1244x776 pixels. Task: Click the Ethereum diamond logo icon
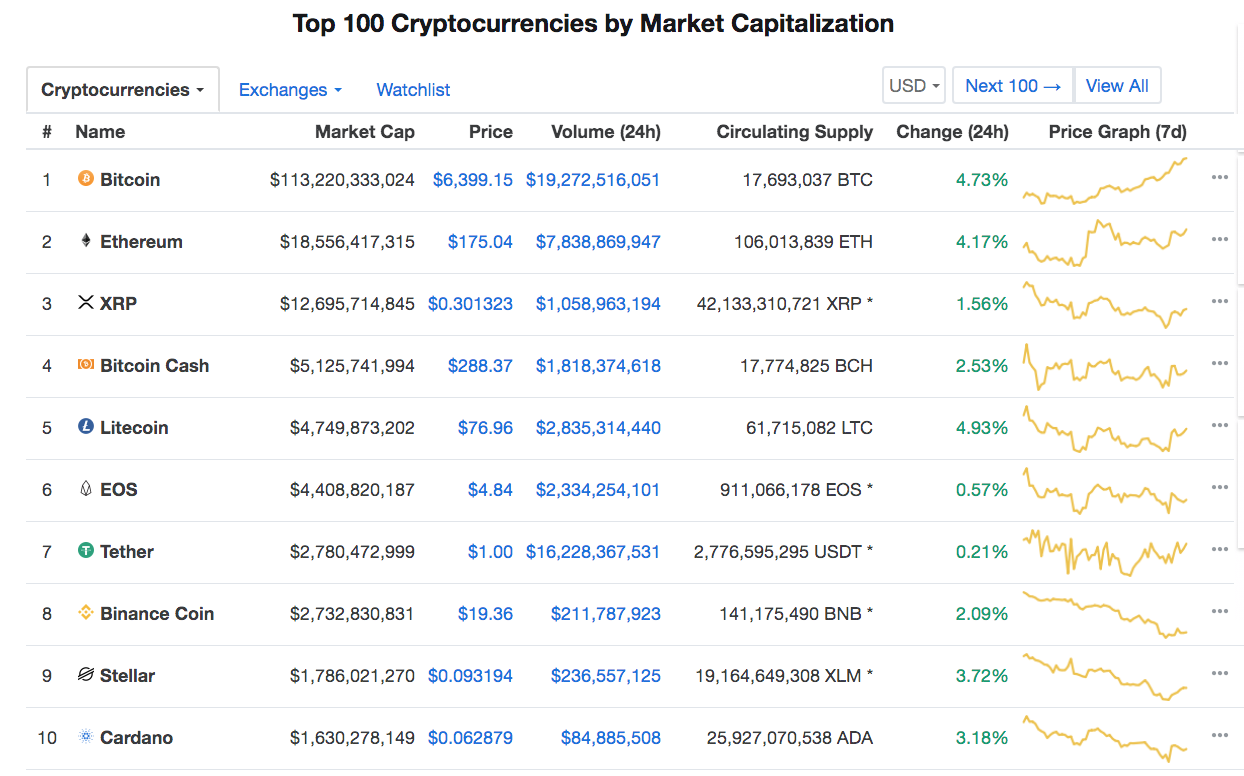(86, 242)
